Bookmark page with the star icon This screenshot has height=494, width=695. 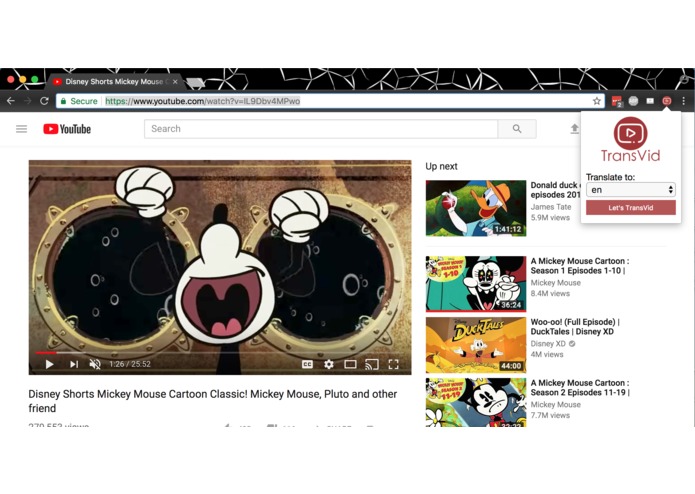(597, 101)
